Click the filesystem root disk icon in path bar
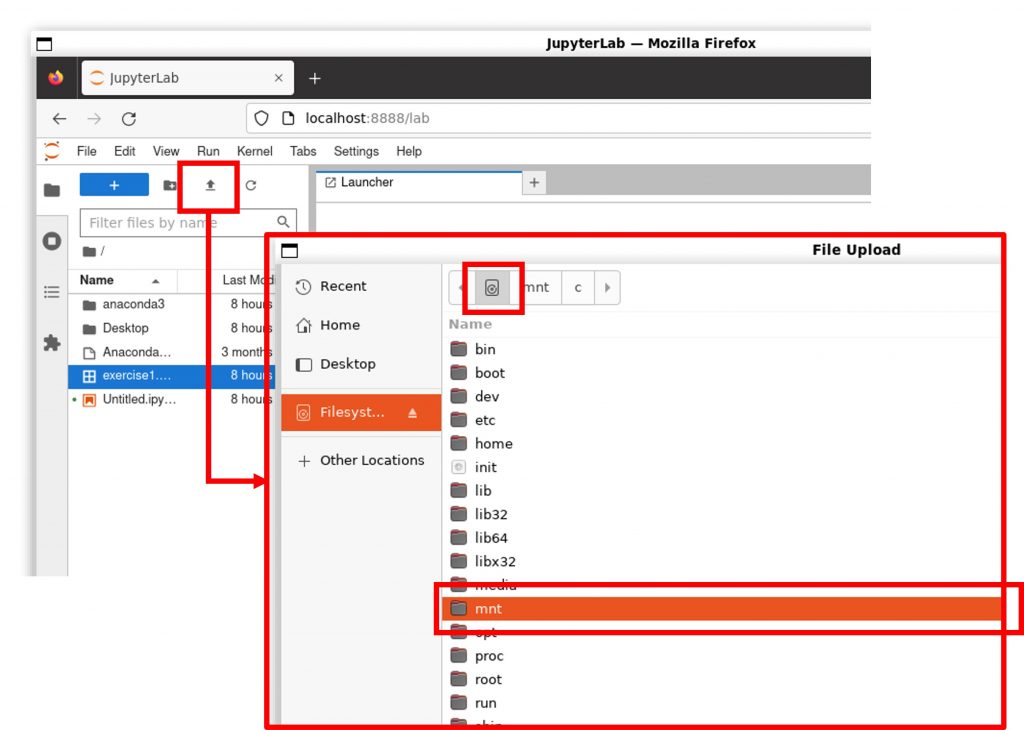 tap(491, 288)
